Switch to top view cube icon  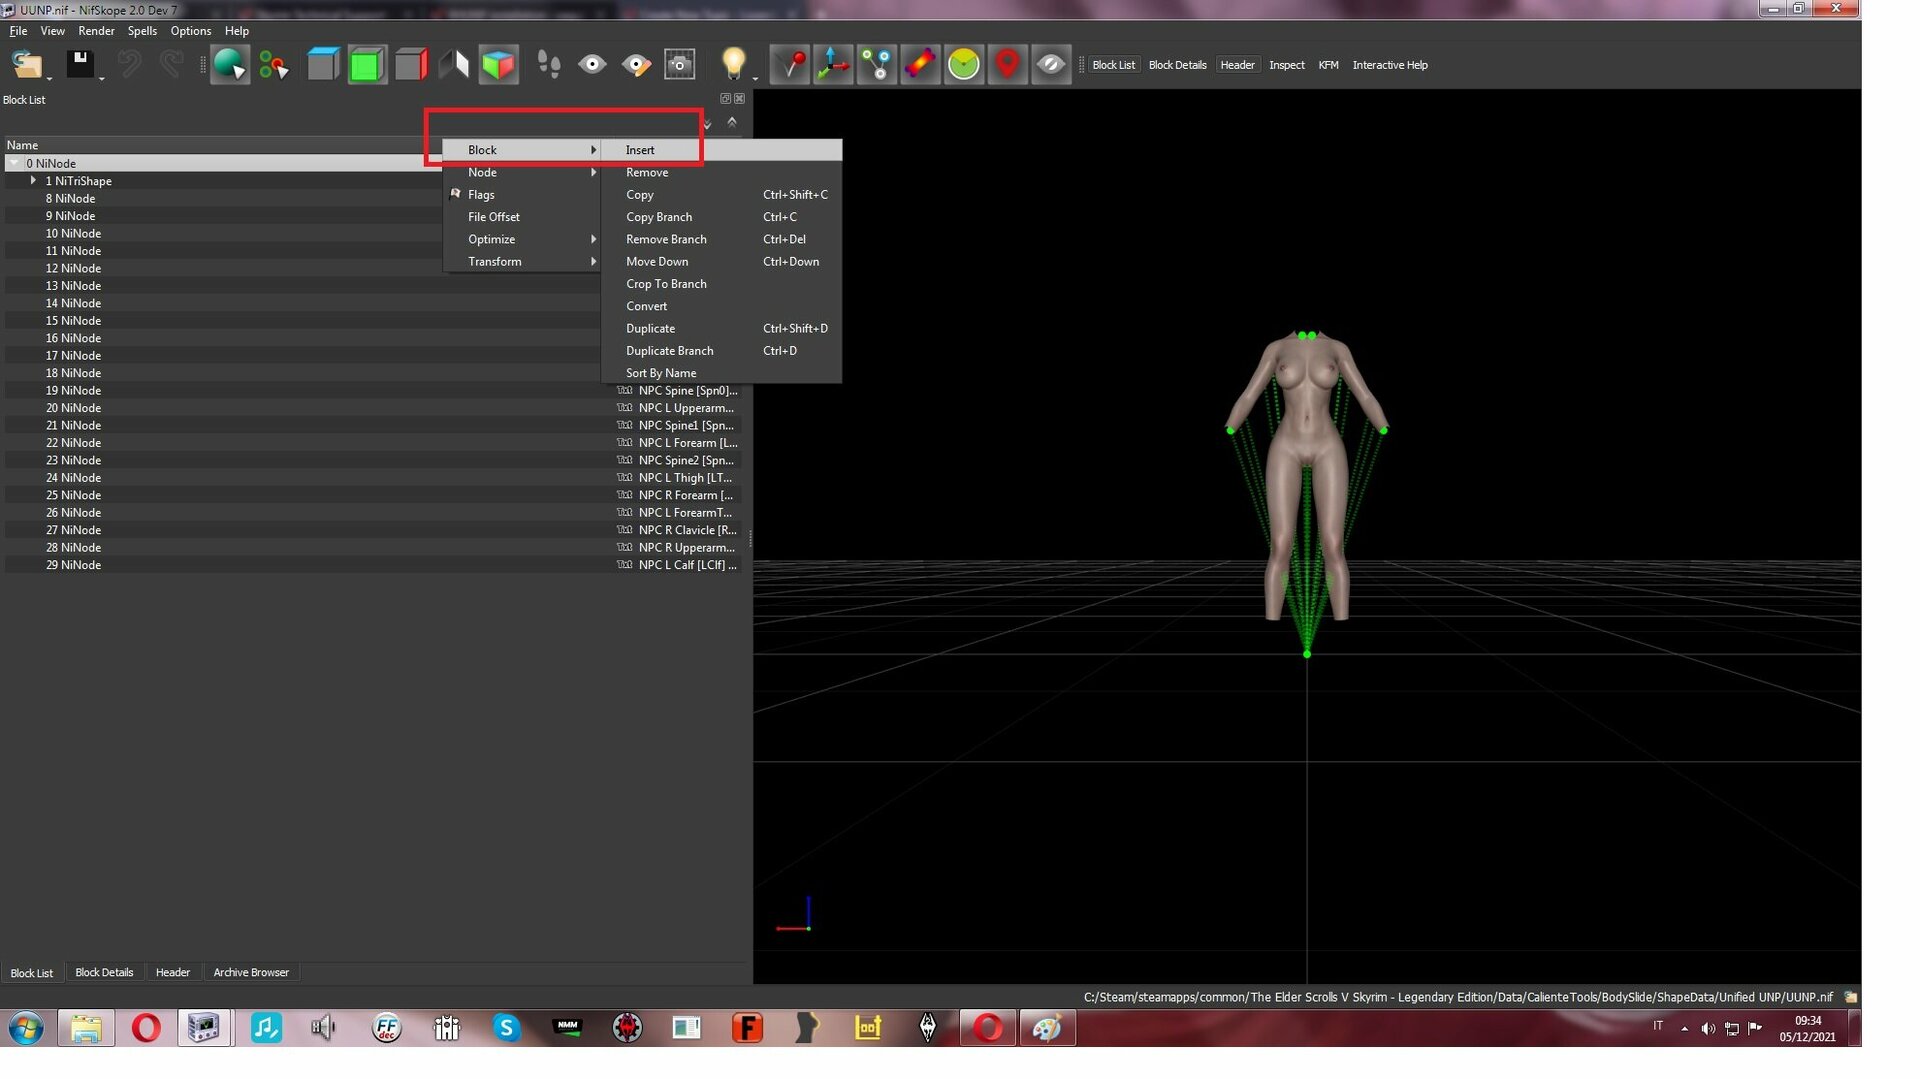(x=323, y=65)
